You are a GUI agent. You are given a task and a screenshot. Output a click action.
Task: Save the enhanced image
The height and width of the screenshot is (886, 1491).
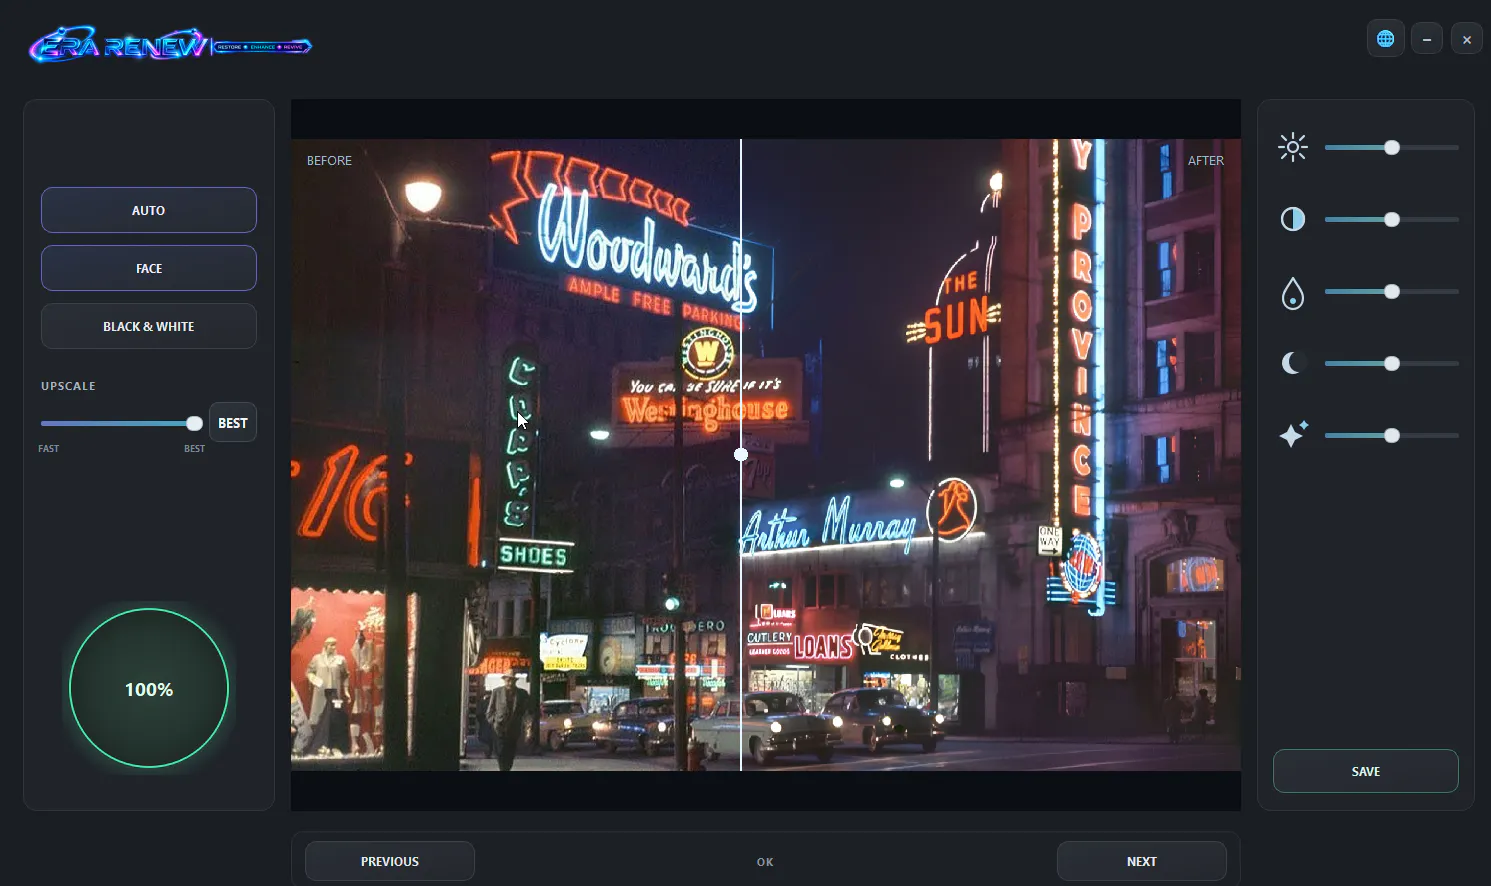click(1366, 771)
